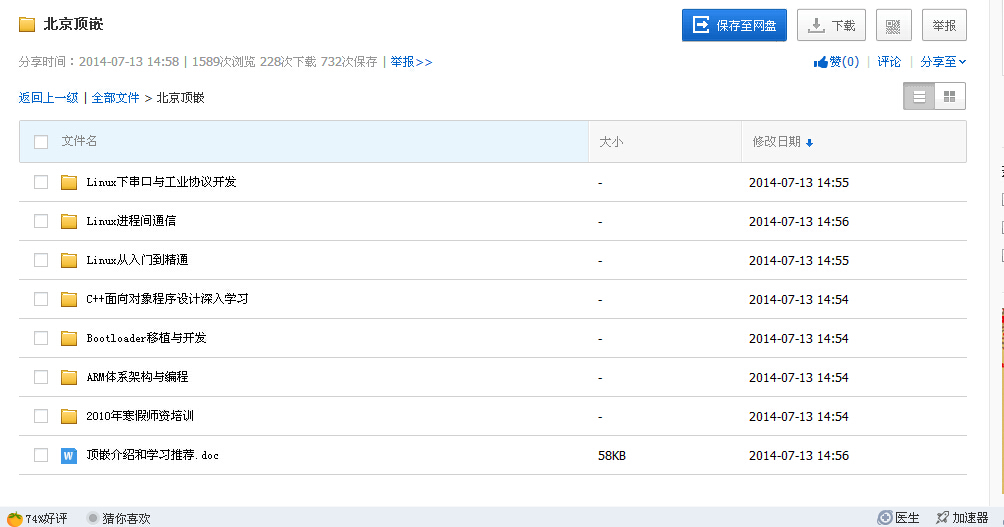
Task: Select checkbox for ARM体系架构与编程 folder
Action: pos(41,377)
